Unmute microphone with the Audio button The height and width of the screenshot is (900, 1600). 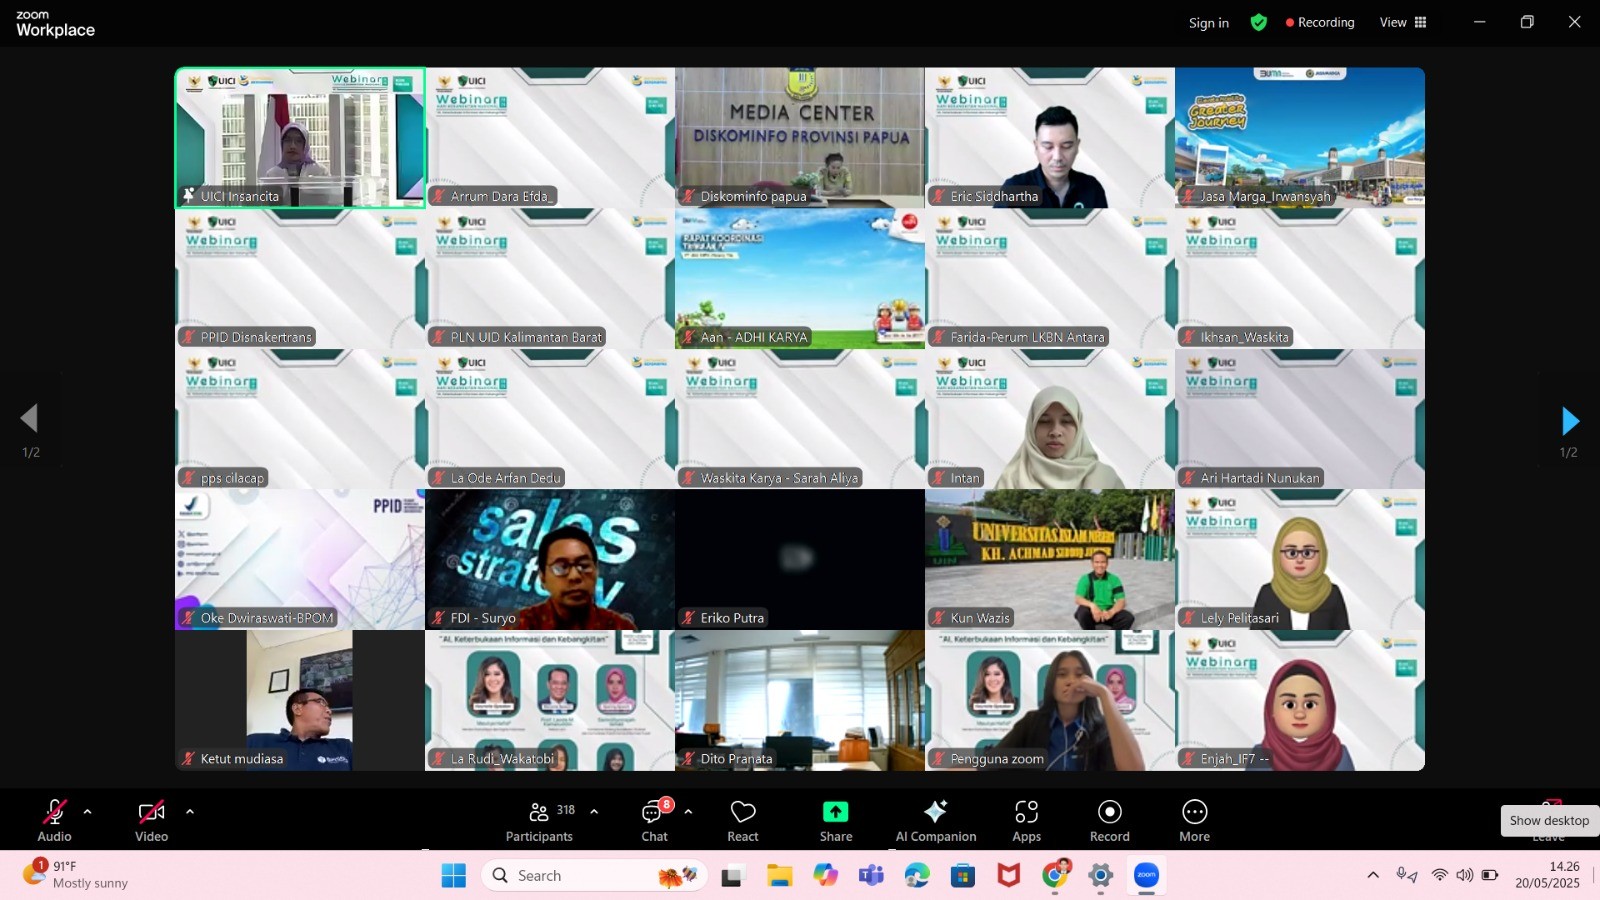(x=54, y=820)
